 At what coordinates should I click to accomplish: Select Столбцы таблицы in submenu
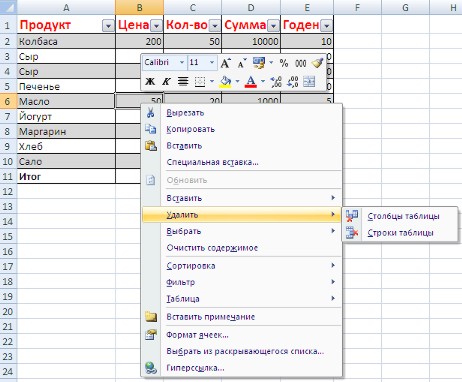[400, 216]
